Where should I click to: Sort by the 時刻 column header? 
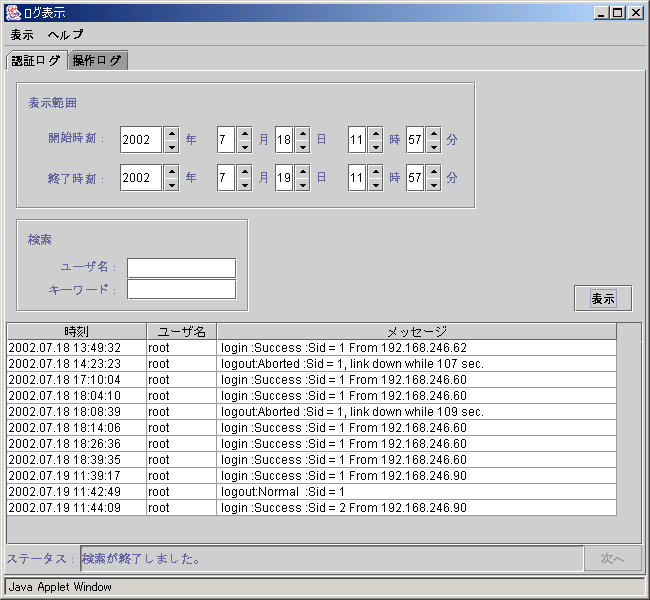click(x=76, y=331)
